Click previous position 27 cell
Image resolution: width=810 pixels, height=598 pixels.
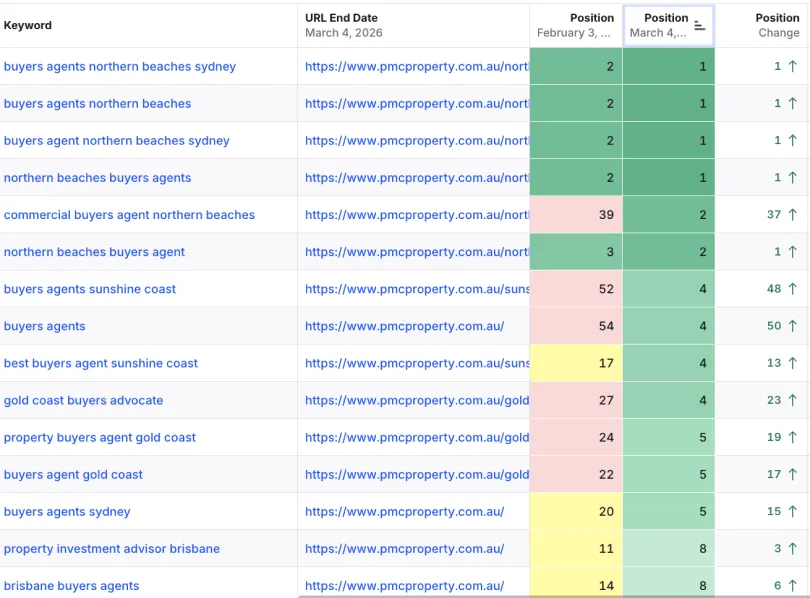click(x=576, y=401)
